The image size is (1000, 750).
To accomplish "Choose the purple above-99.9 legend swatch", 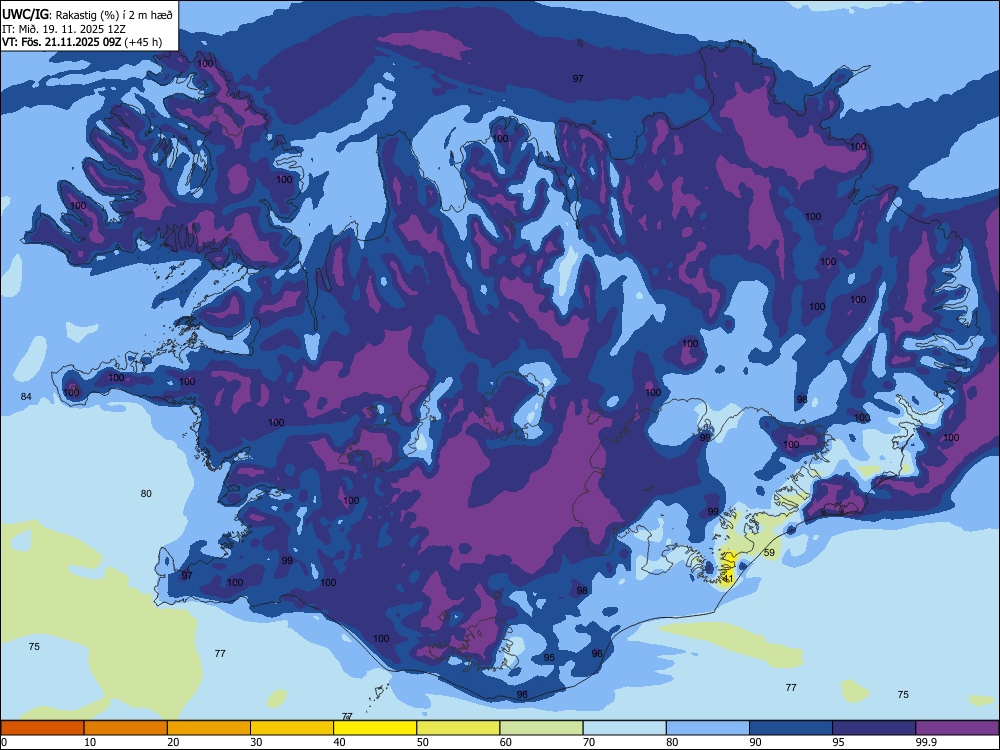I will [x=957, y=728].
